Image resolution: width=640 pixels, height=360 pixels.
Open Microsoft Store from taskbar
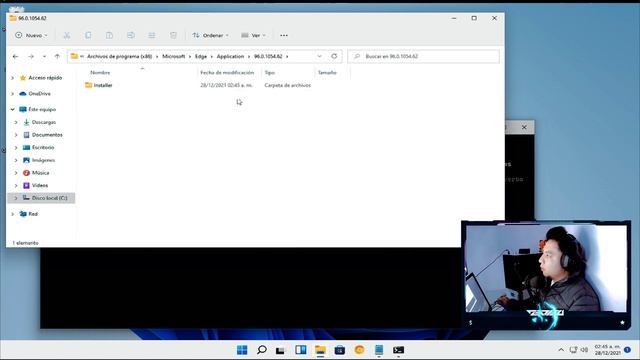tap(340, 350)
